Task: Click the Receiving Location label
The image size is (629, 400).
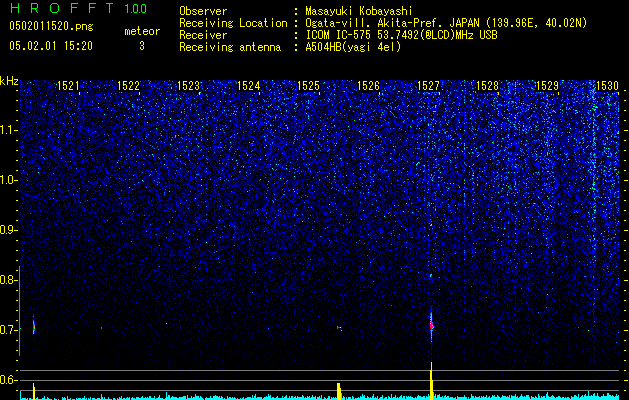Action: [x=233, y=23]
